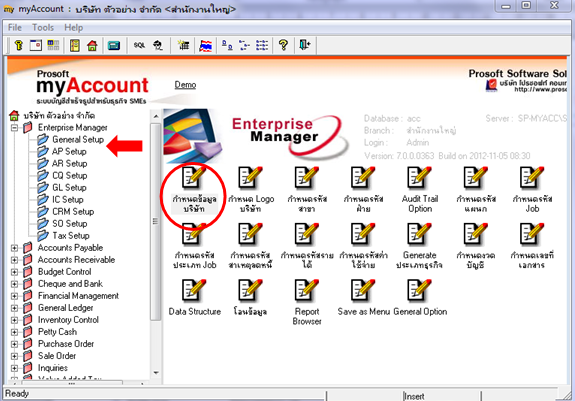Click the Thai flag toolbar icon

pos(206,45)
